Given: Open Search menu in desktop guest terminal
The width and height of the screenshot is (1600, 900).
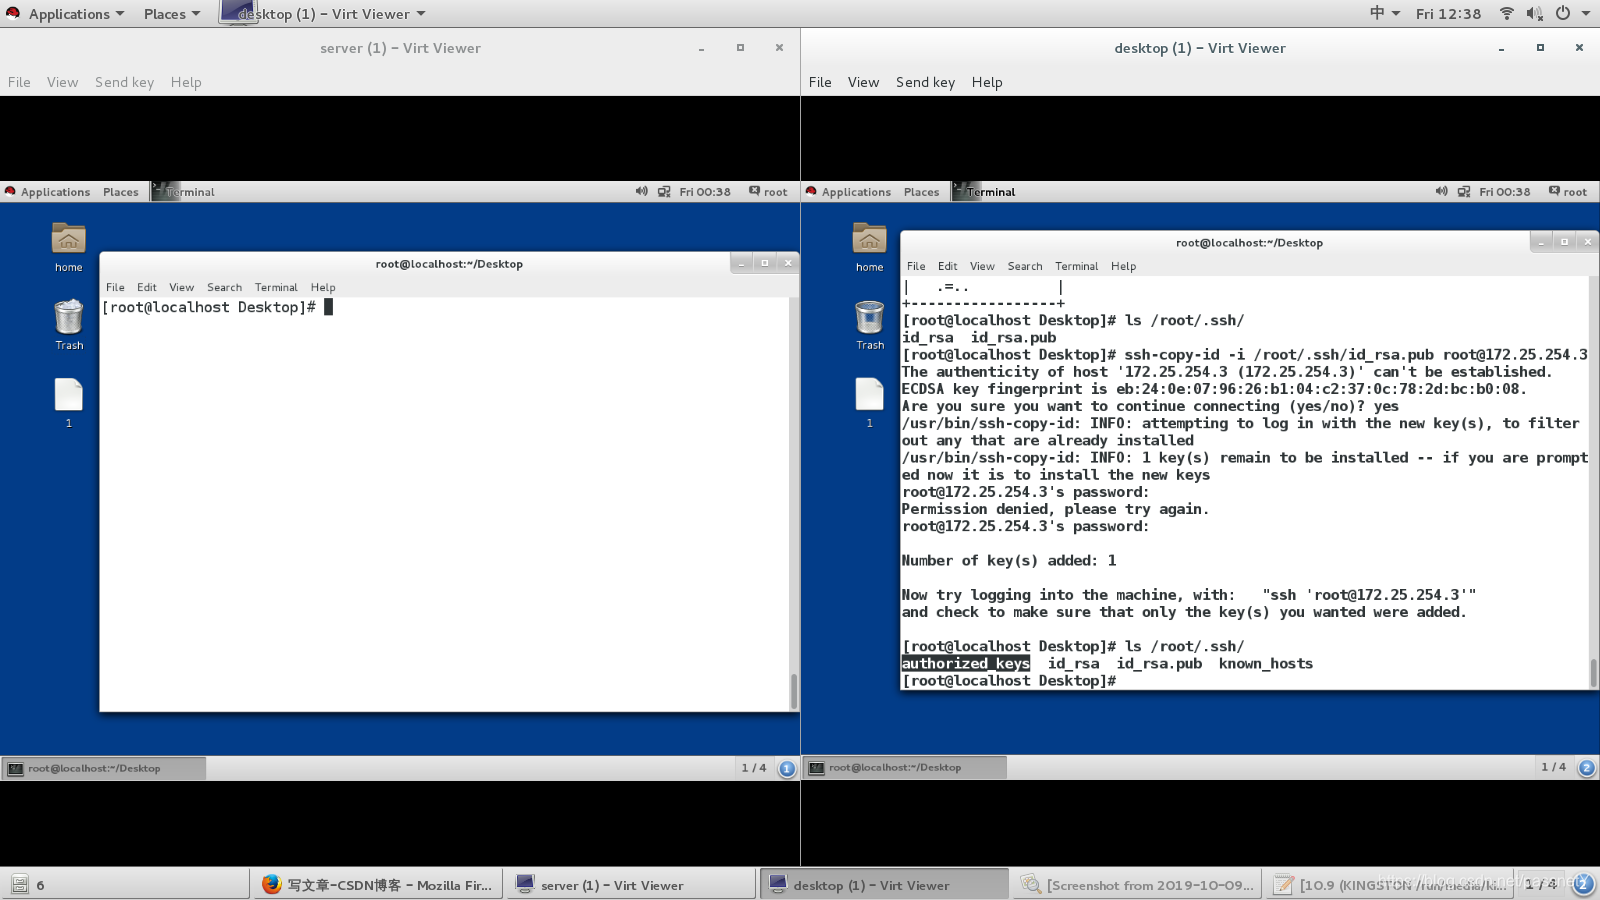Looking at the screenshot, I should pos(1025,266).
